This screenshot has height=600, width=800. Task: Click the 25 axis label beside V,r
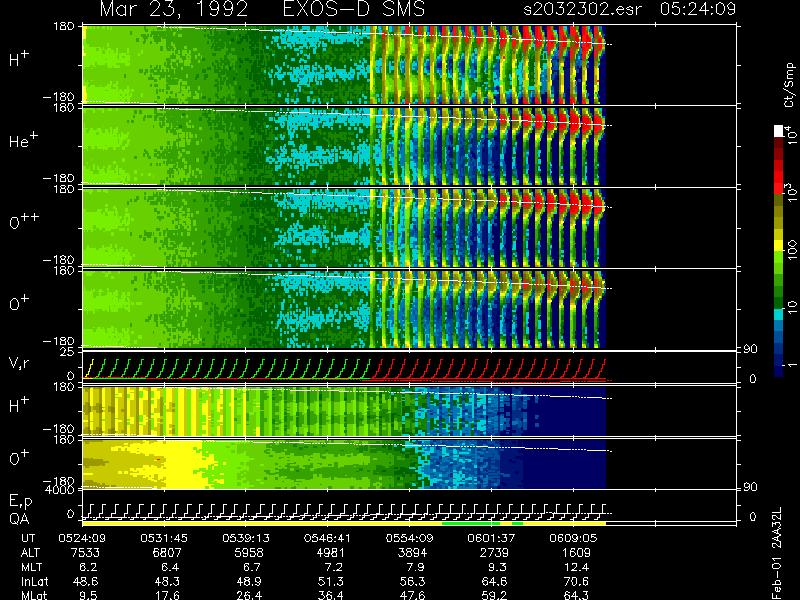(x=69, y=352)
